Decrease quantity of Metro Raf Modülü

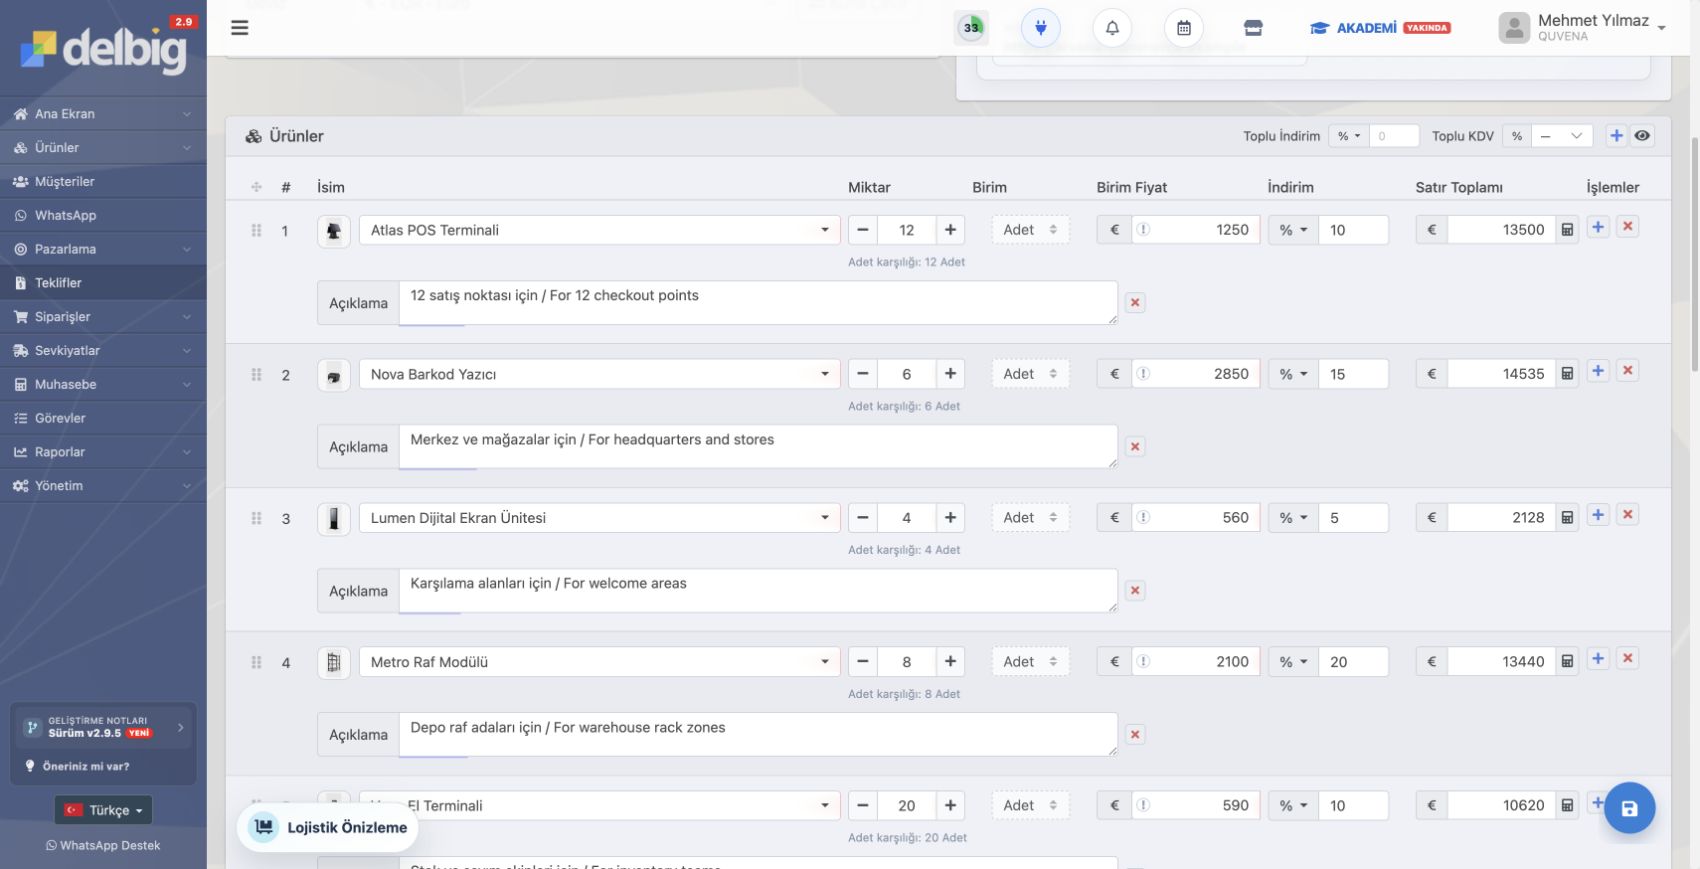click(x=863, y=662)
